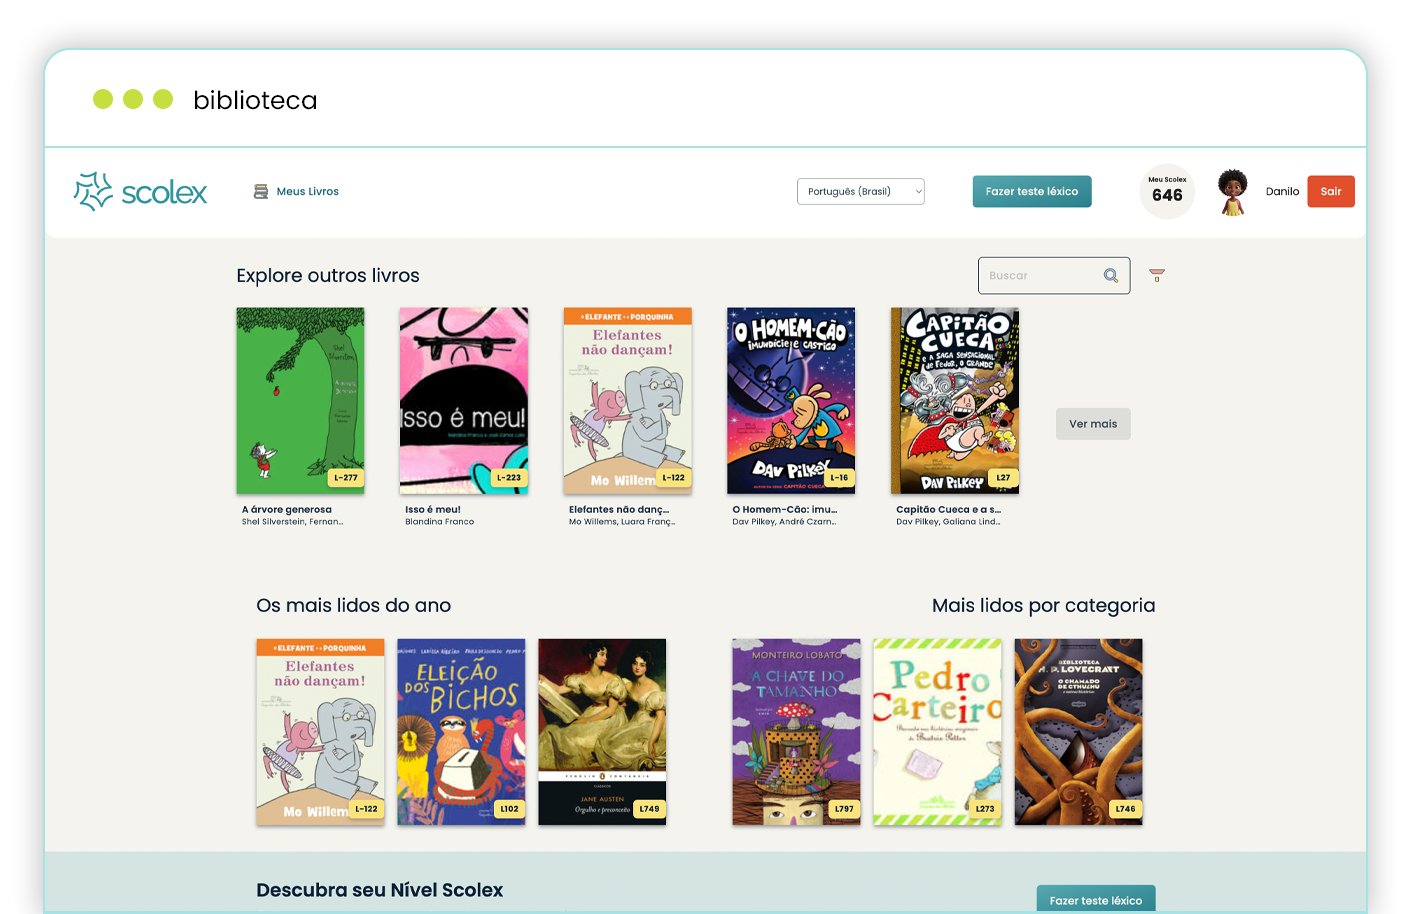Click inside the Buscar search field
1411x914 pixels.
(1040, 275)
